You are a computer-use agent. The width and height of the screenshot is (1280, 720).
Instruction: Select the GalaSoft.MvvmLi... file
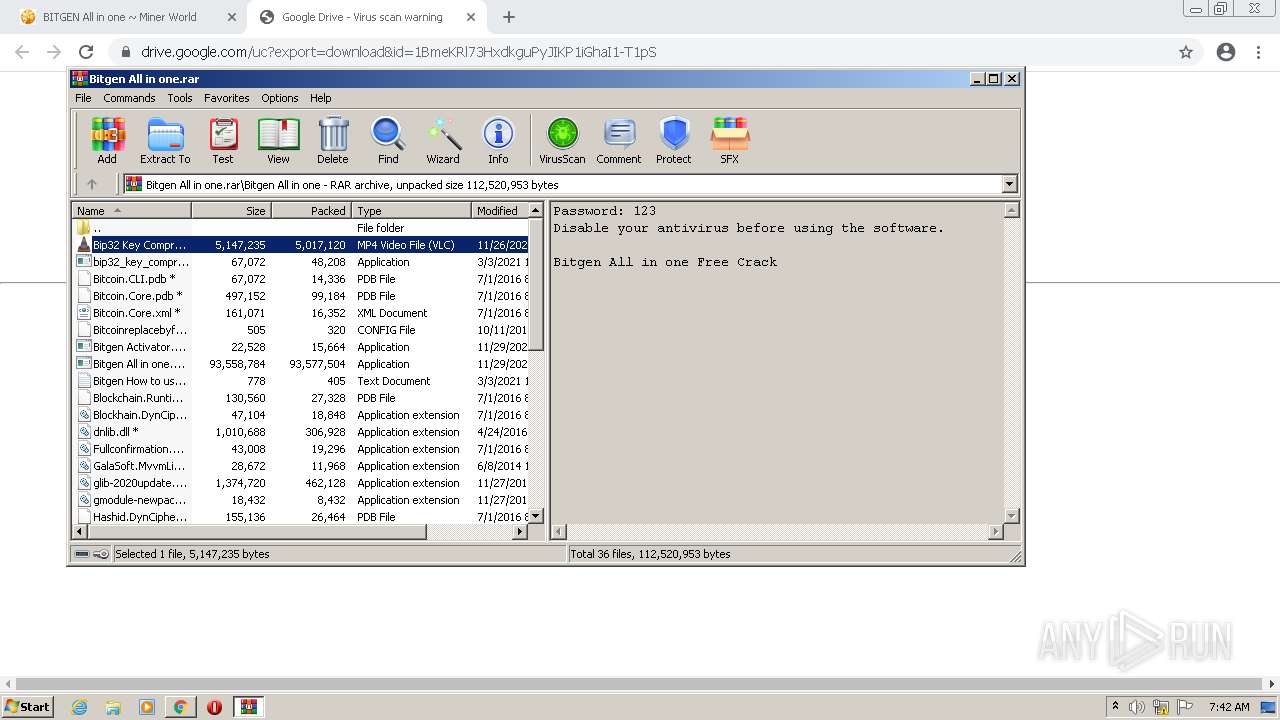pyautogui.click(x=300, y=466)
